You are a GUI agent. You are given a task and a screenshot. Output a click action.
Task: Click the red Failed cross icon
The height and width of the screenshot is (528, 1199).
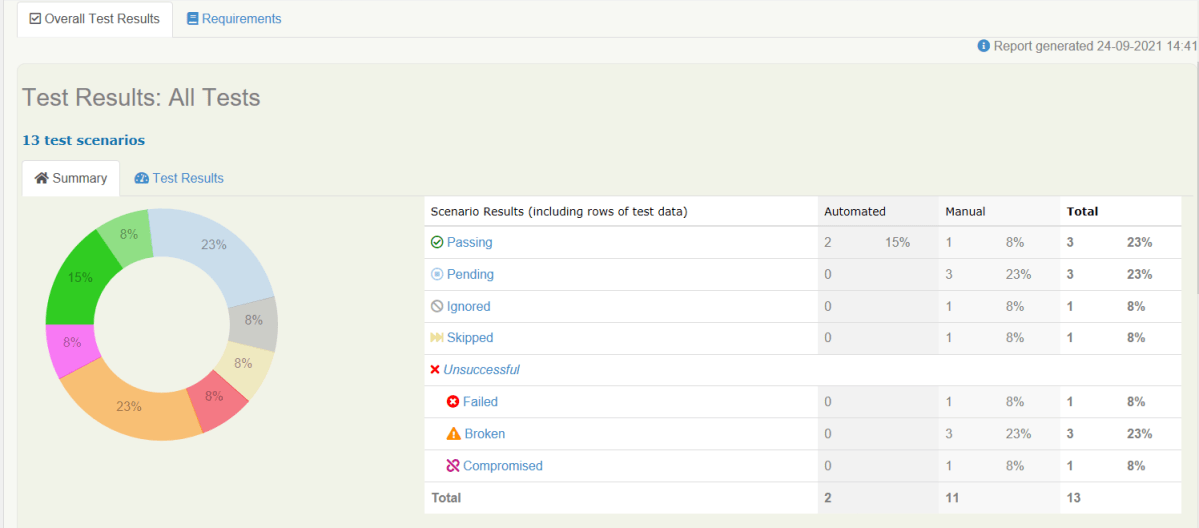(x=452, y=402)
